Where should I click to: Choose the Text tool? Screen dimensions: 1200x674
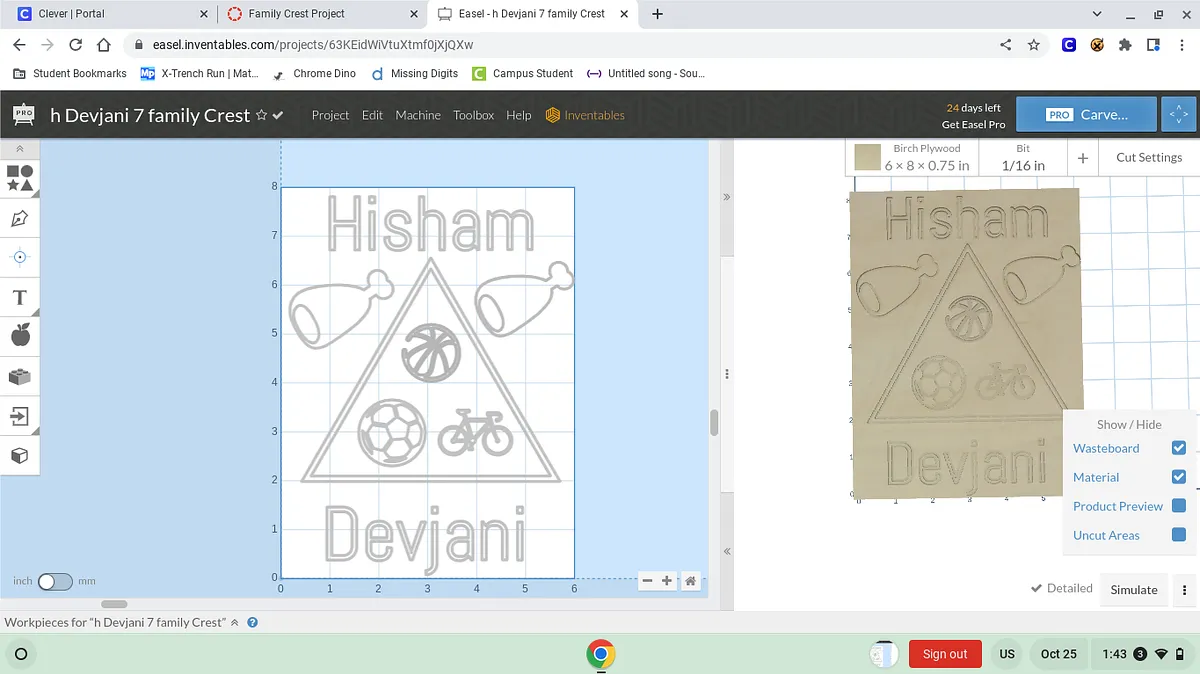[x=20, y=297]
